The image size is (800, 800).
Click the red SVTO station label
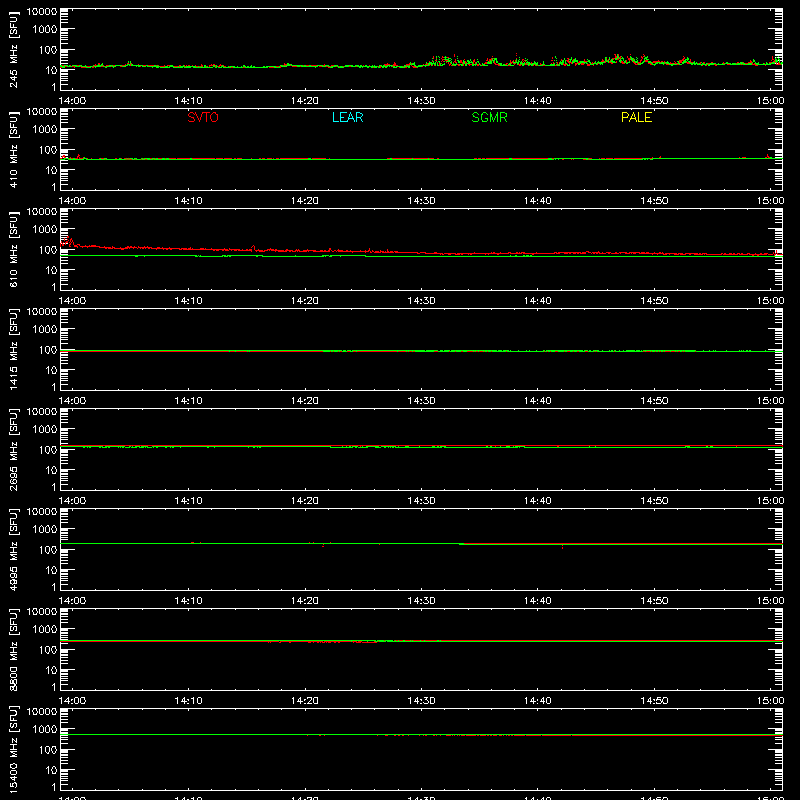click(203, 117)
